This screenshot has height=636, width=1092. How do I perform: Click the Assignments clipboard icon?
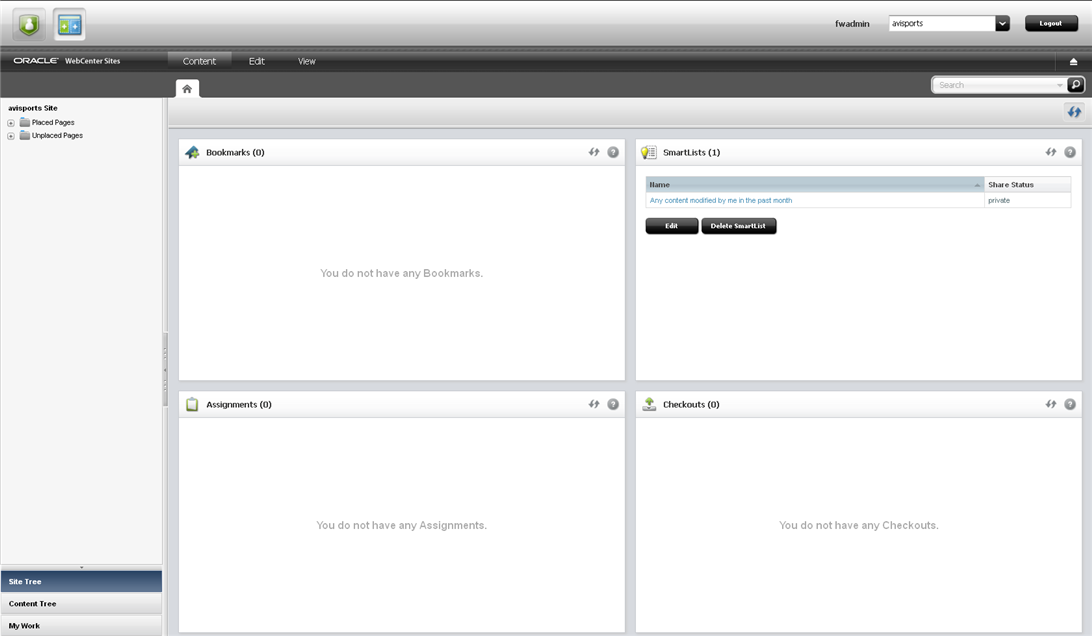point(192,404)
